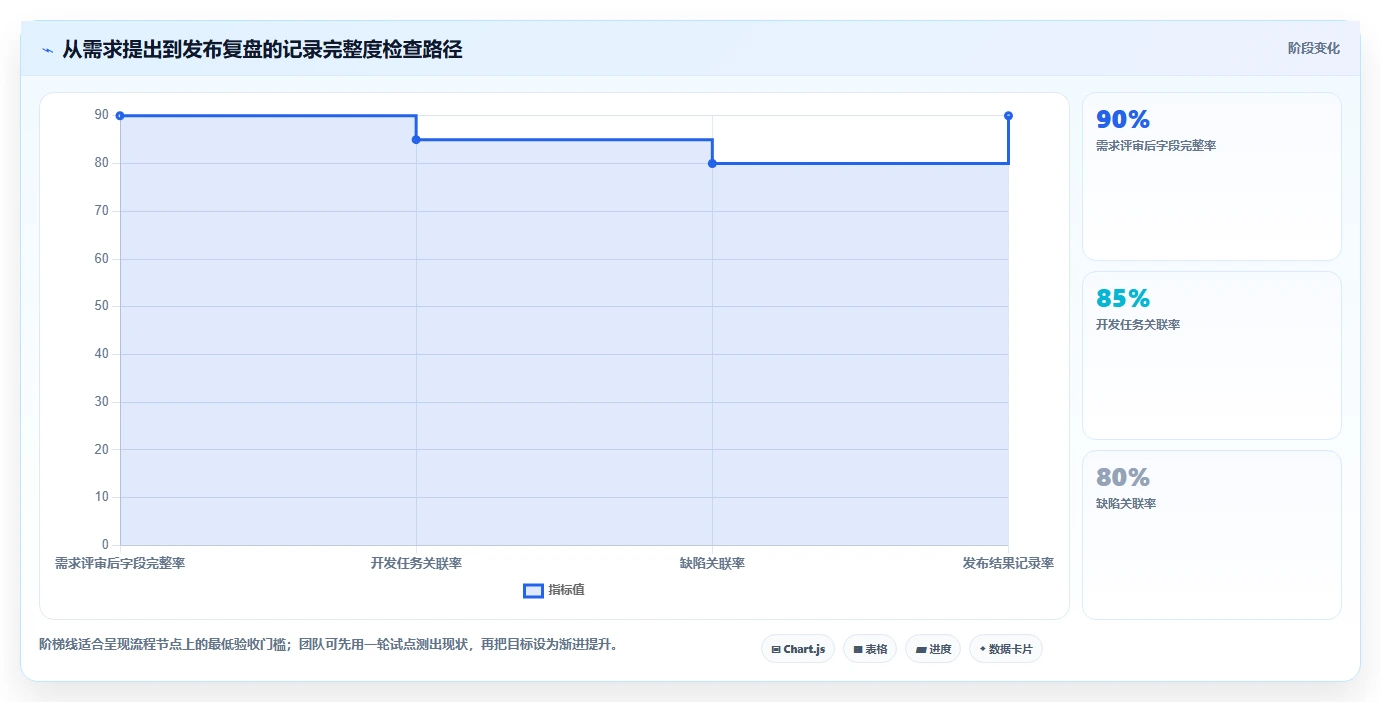Click the Chart.js chip
The image size is (1381, 702).
click(798, 649)
